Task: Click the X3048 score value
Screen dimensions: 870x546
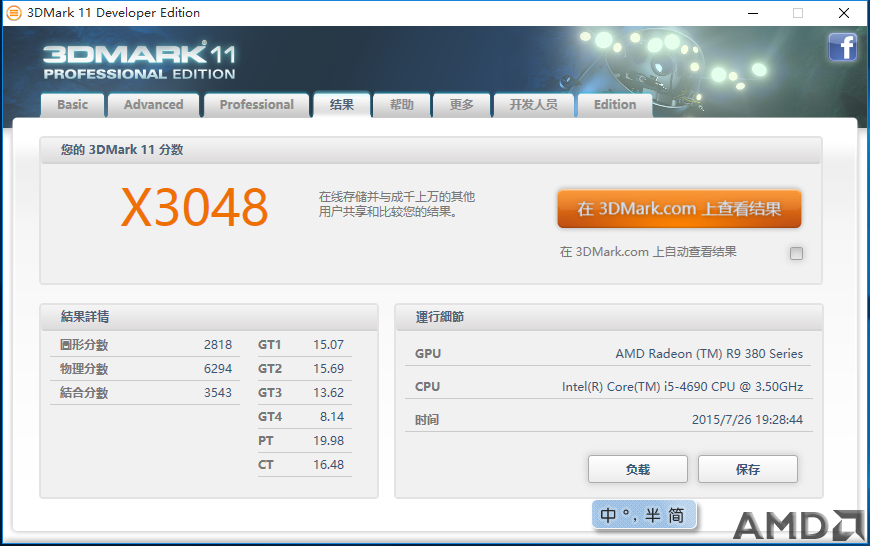Action: (194, 208)
